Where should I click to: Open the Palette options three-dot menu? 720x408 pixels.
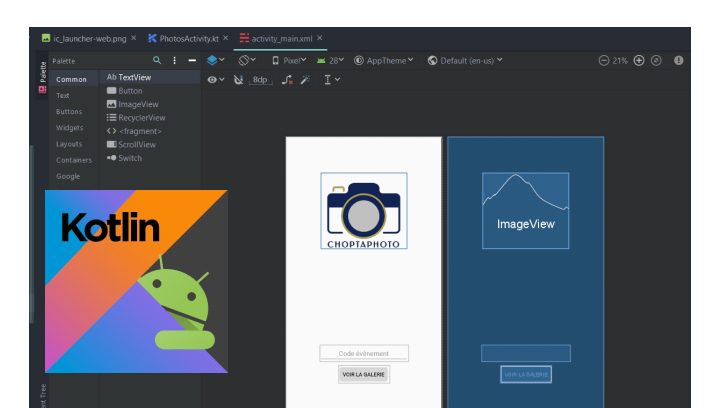(174, 60)
